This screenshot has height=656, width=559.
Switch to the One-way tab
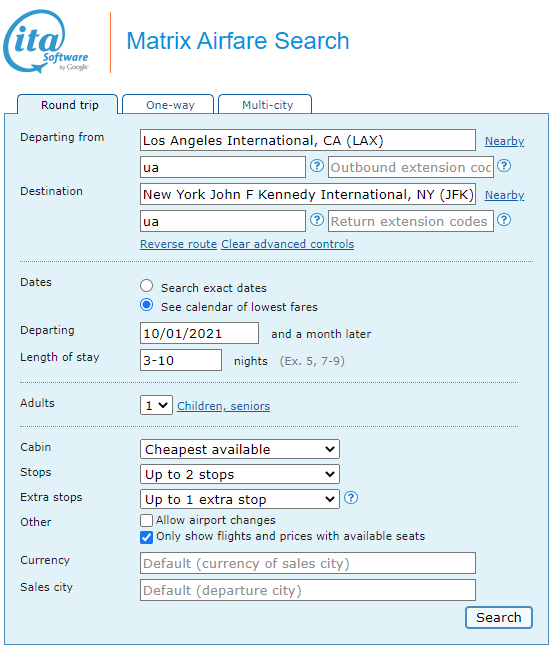(x=168, y=105)
